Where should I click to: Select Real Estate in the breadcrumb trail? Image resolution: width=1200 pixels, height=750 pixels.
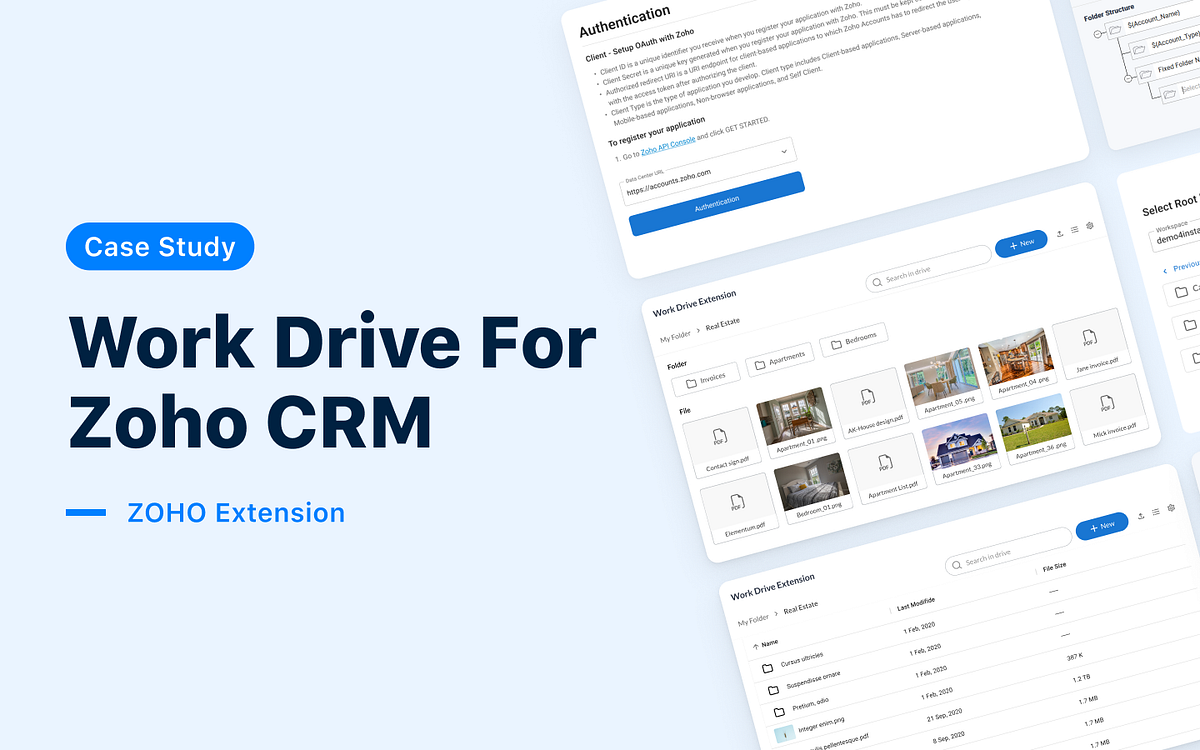click(722, 326)
